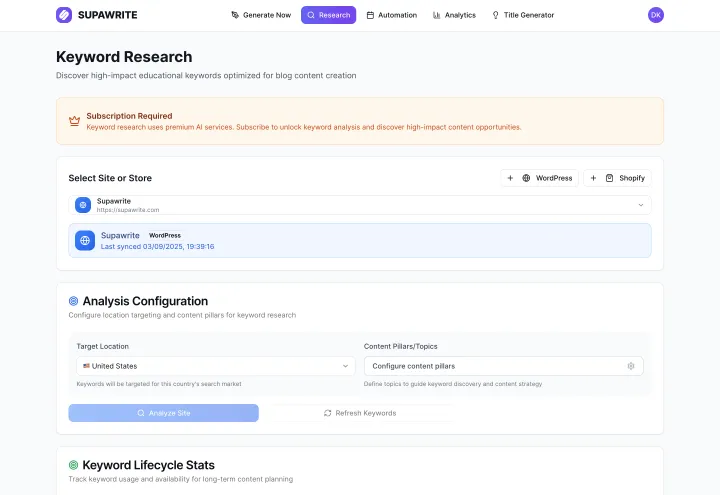The width and height of the screenshot is (720, 495).
Task: Click the Select Site or Store heading
Action: pos(110,178)
